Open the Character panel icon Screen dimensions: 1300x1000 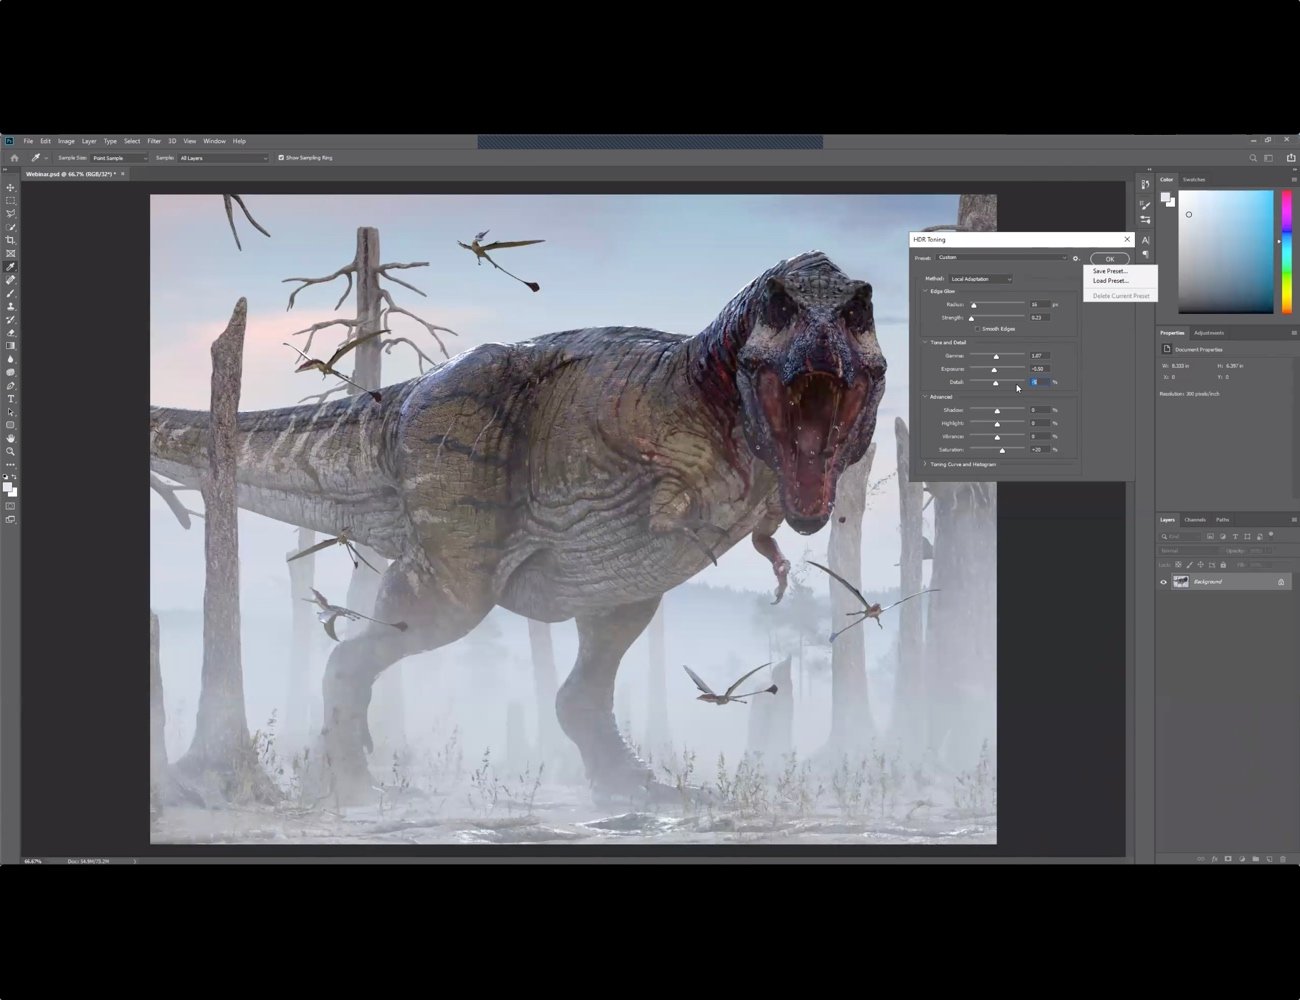tap(1145, 240)
